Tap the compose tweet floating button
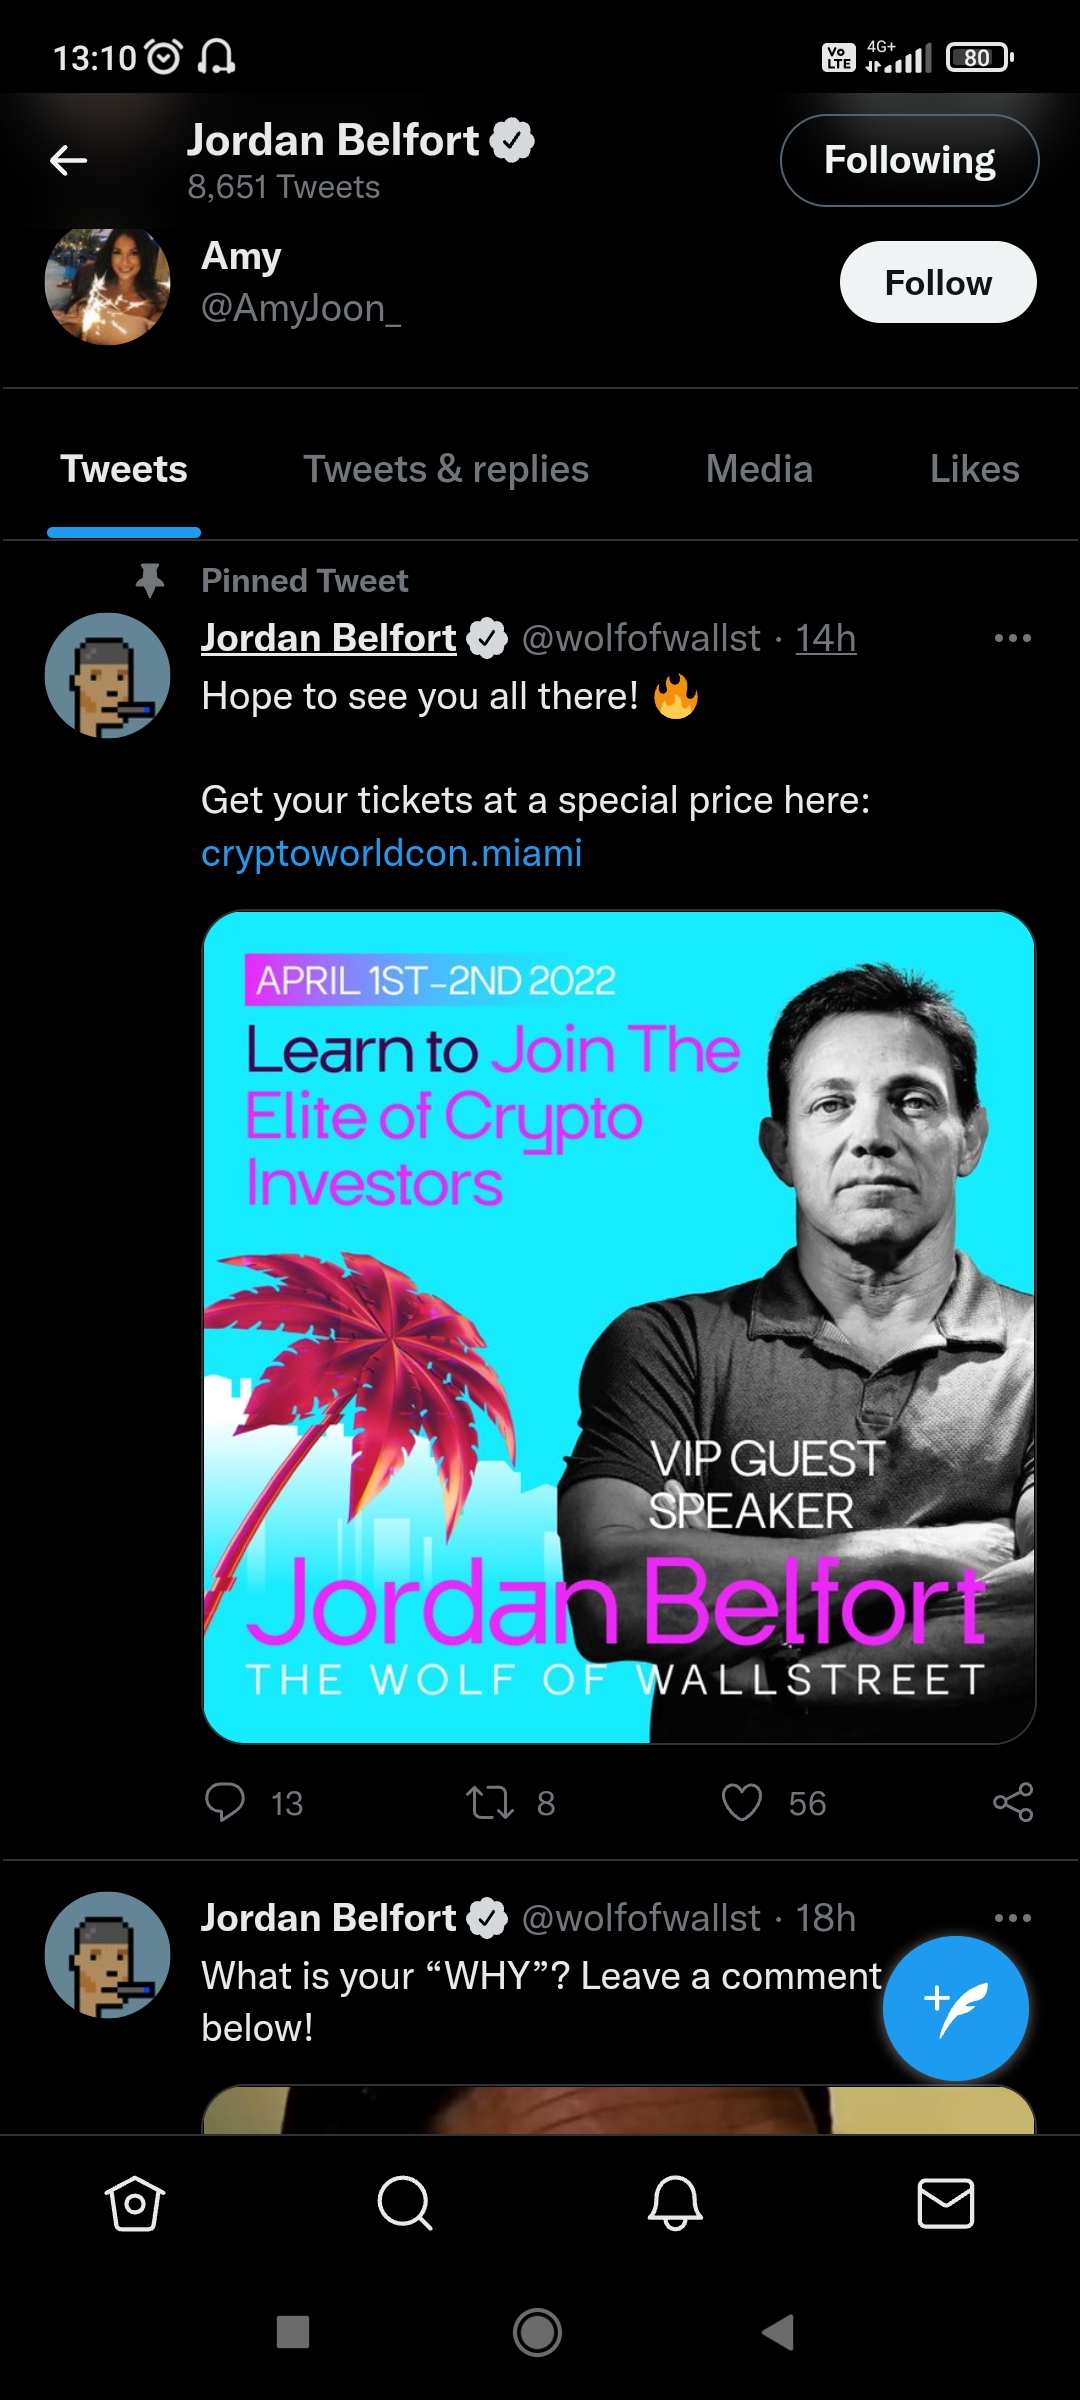 [x=955, y=2008]
